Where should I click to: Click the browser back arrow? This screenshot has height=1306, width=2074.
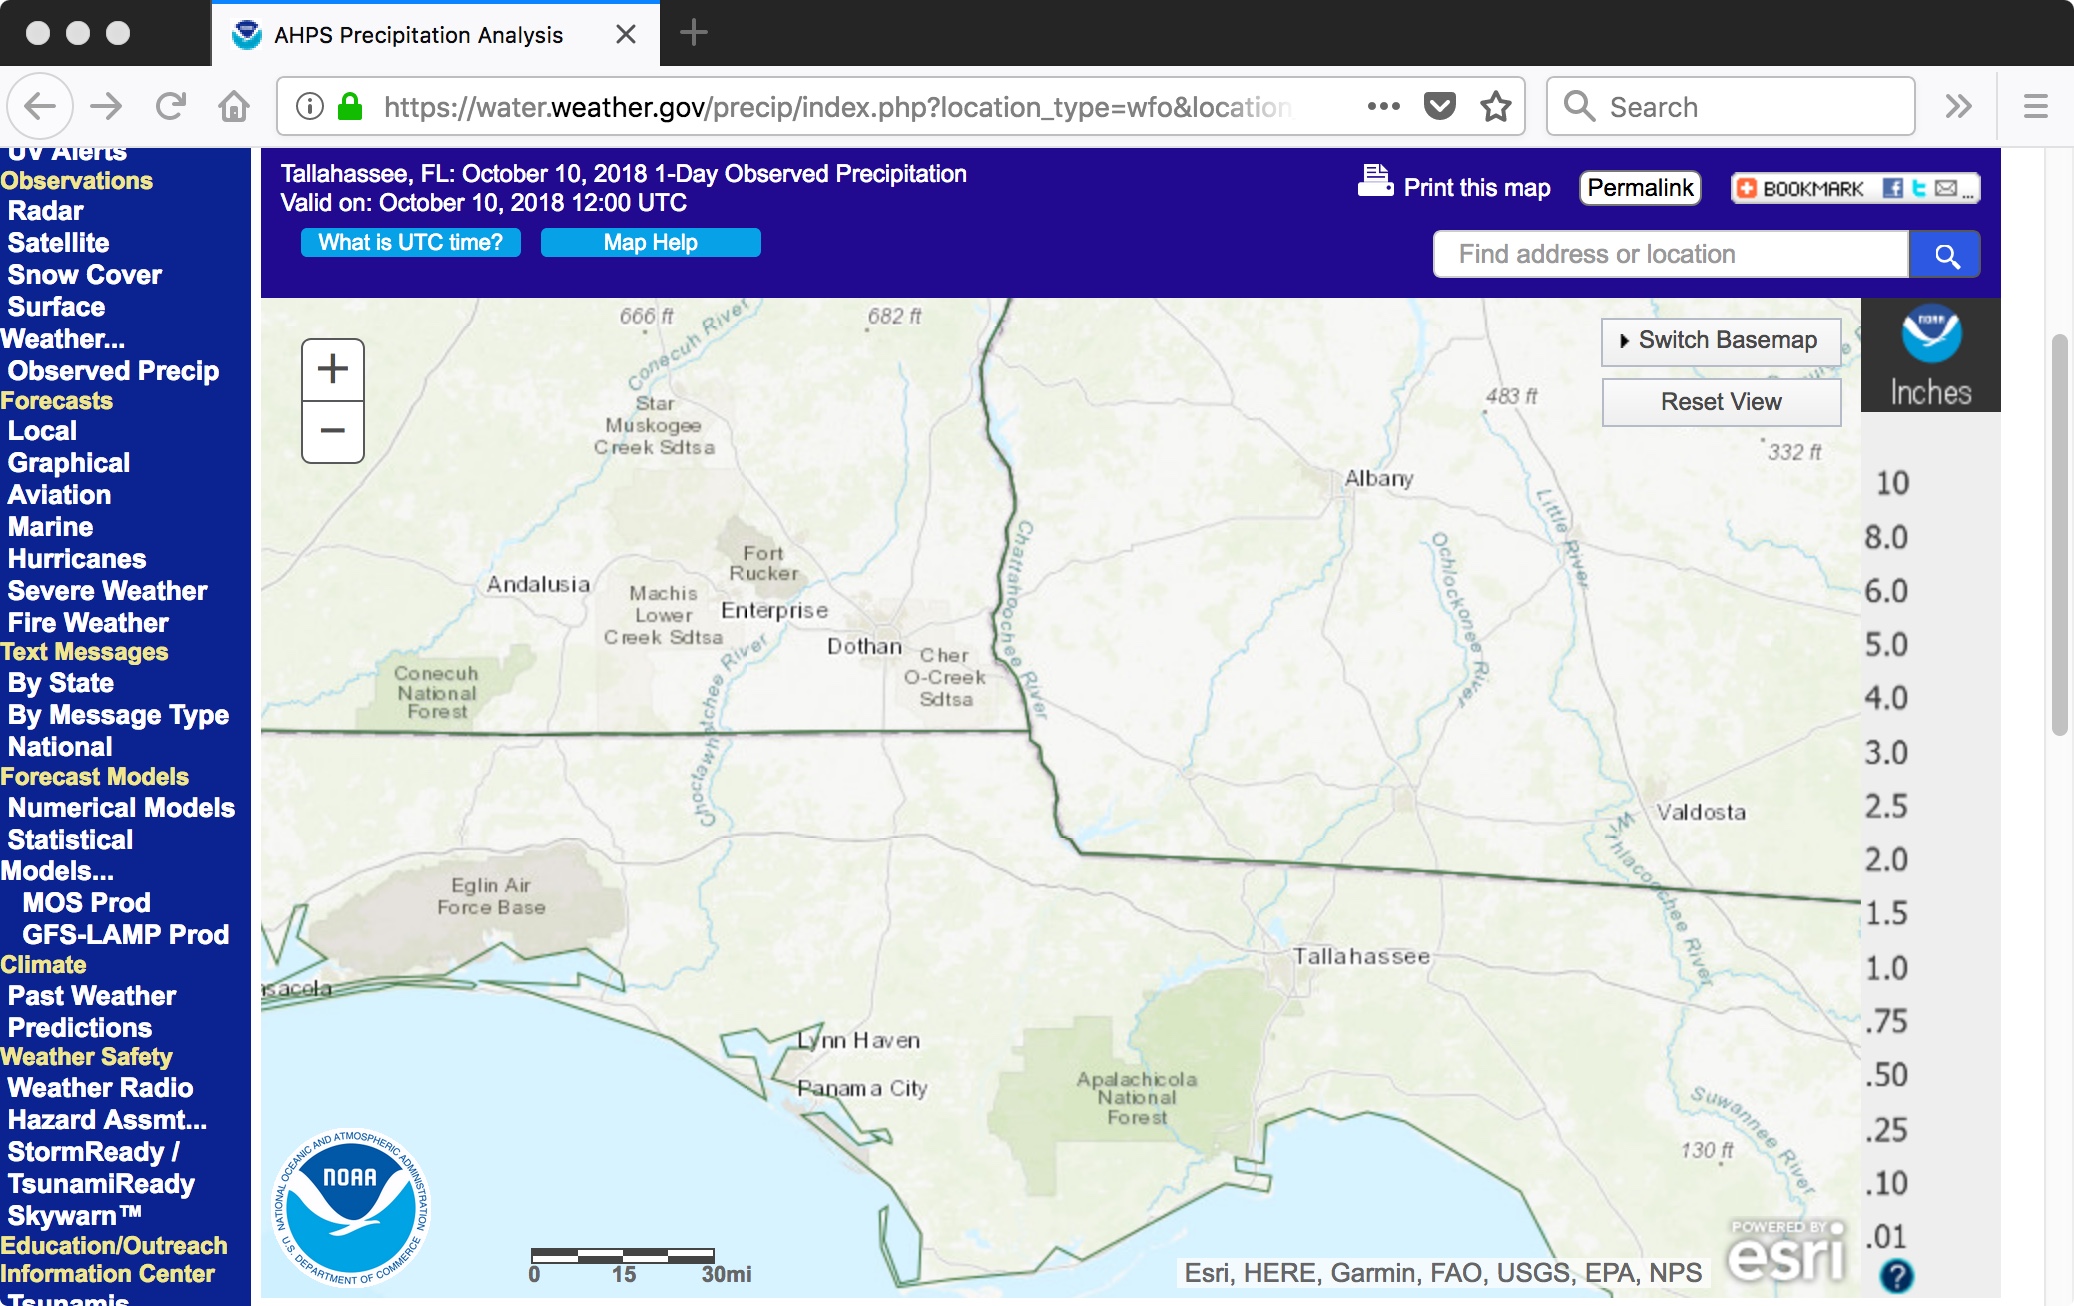pyautogui.click(x=40, y=106)
